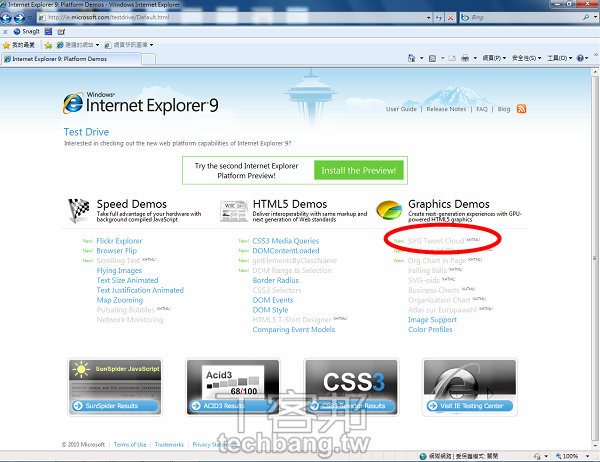Open the DOMContentLoaded demo link

pyautogui.click(x=285, y=251)
